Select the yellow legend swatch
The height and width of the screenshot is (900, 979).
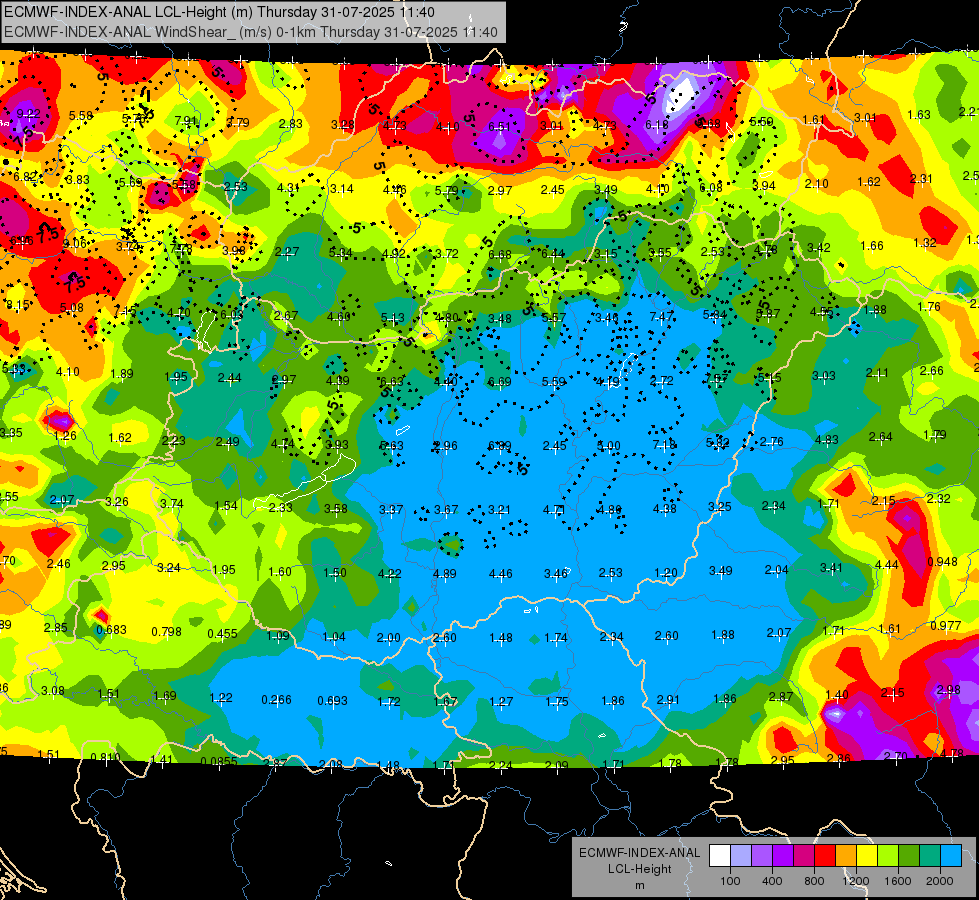(867, 856)
